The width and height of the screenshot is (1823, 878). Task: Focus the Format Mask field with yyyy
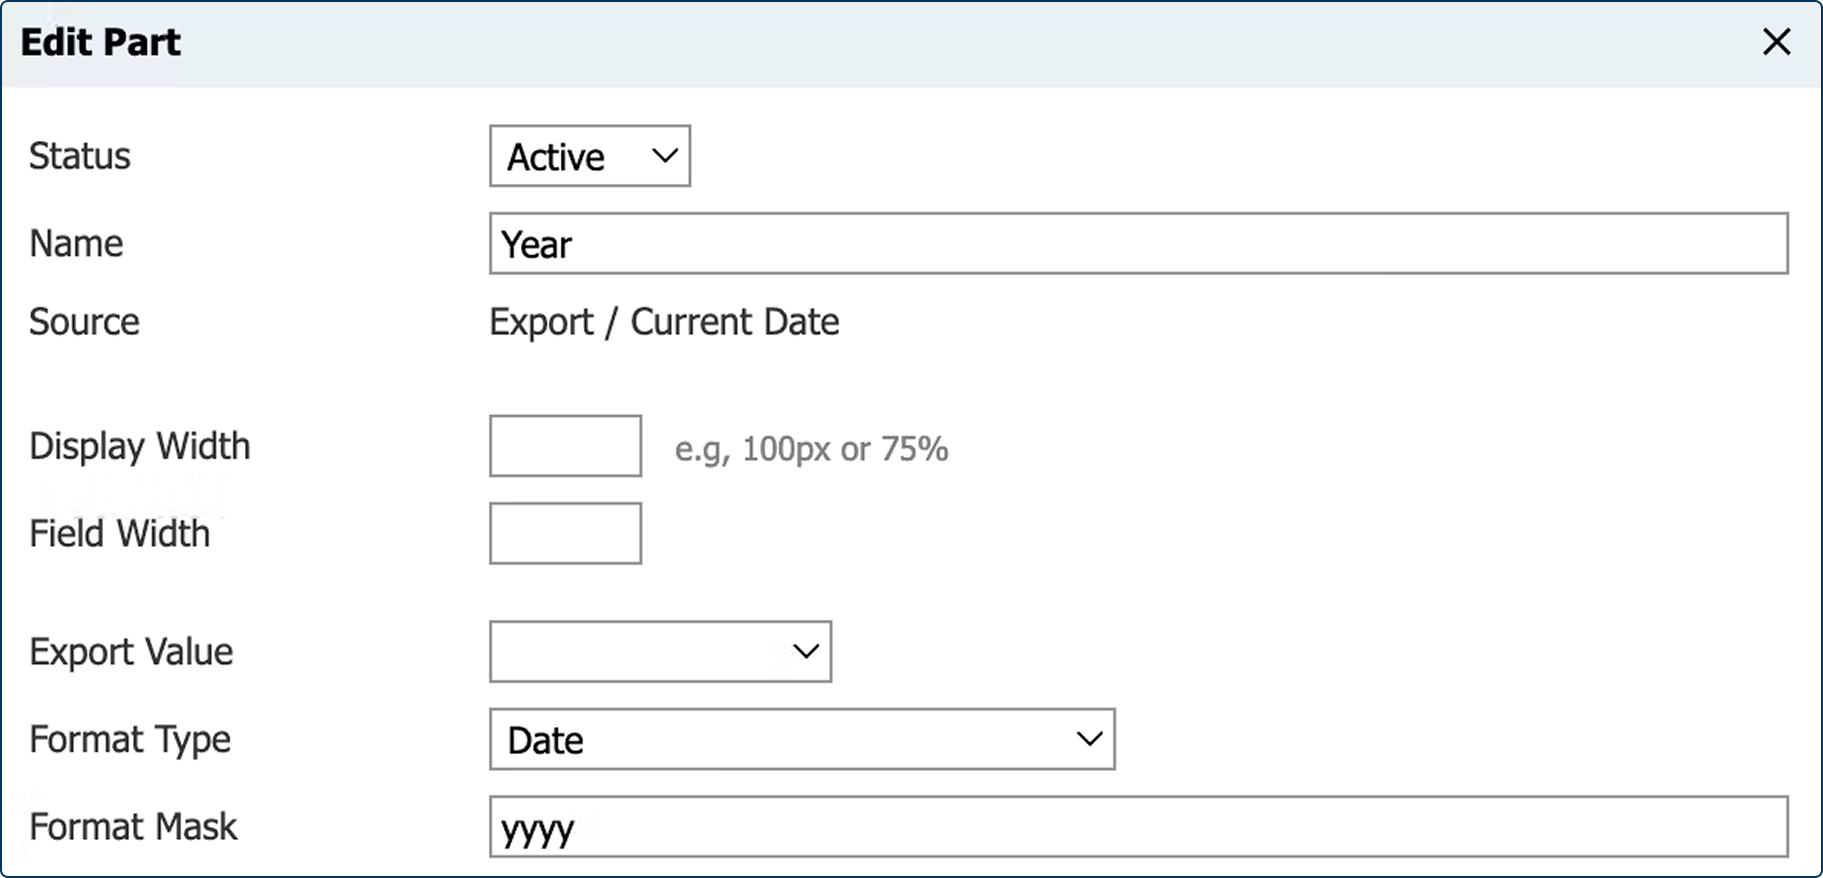1138,827
